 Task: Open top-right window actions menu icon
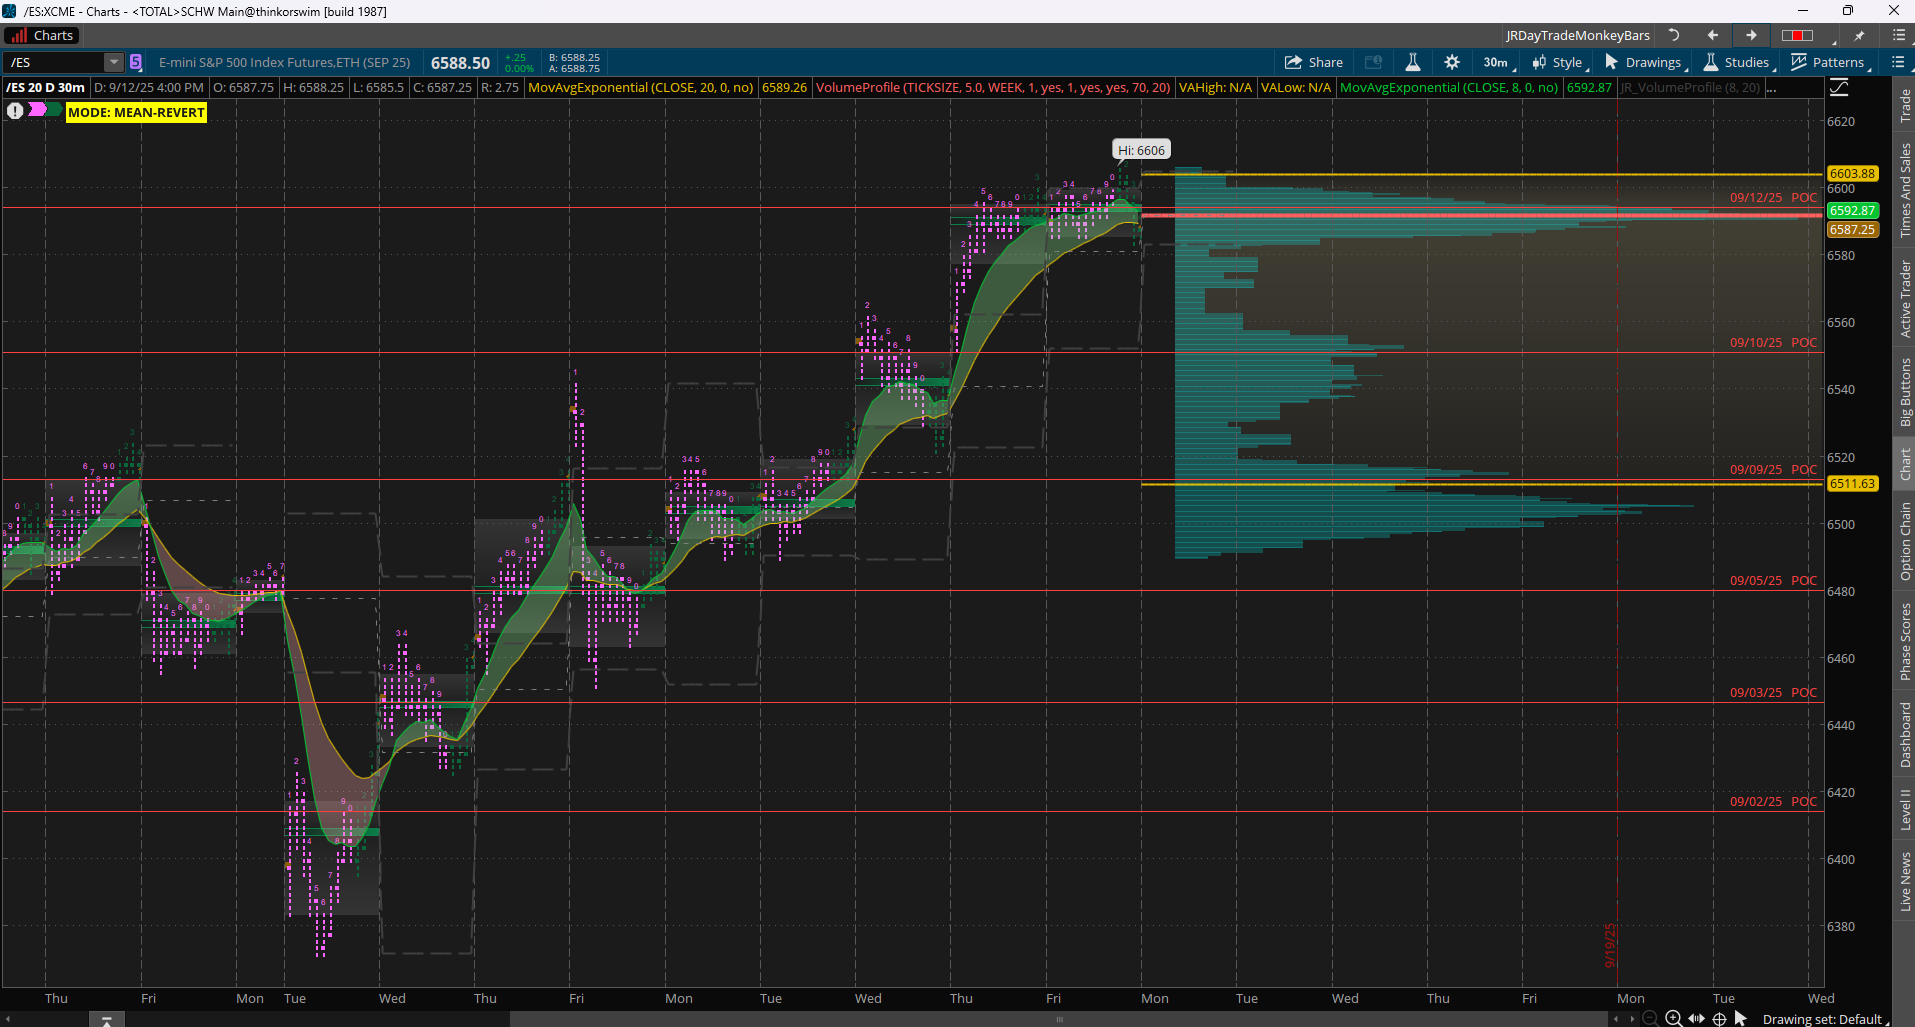point(1898,35)
